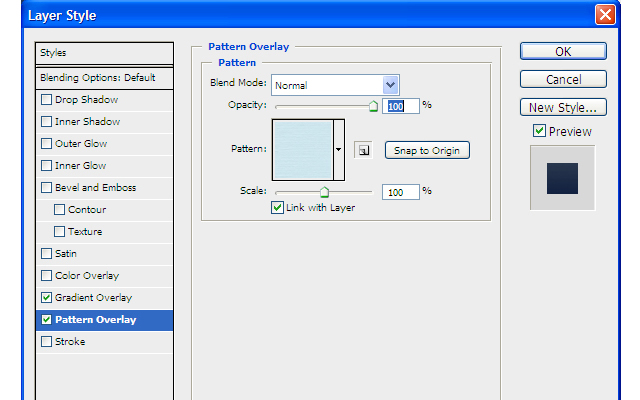
Task: Open the Styles list header
Action: tap(97, 52)
